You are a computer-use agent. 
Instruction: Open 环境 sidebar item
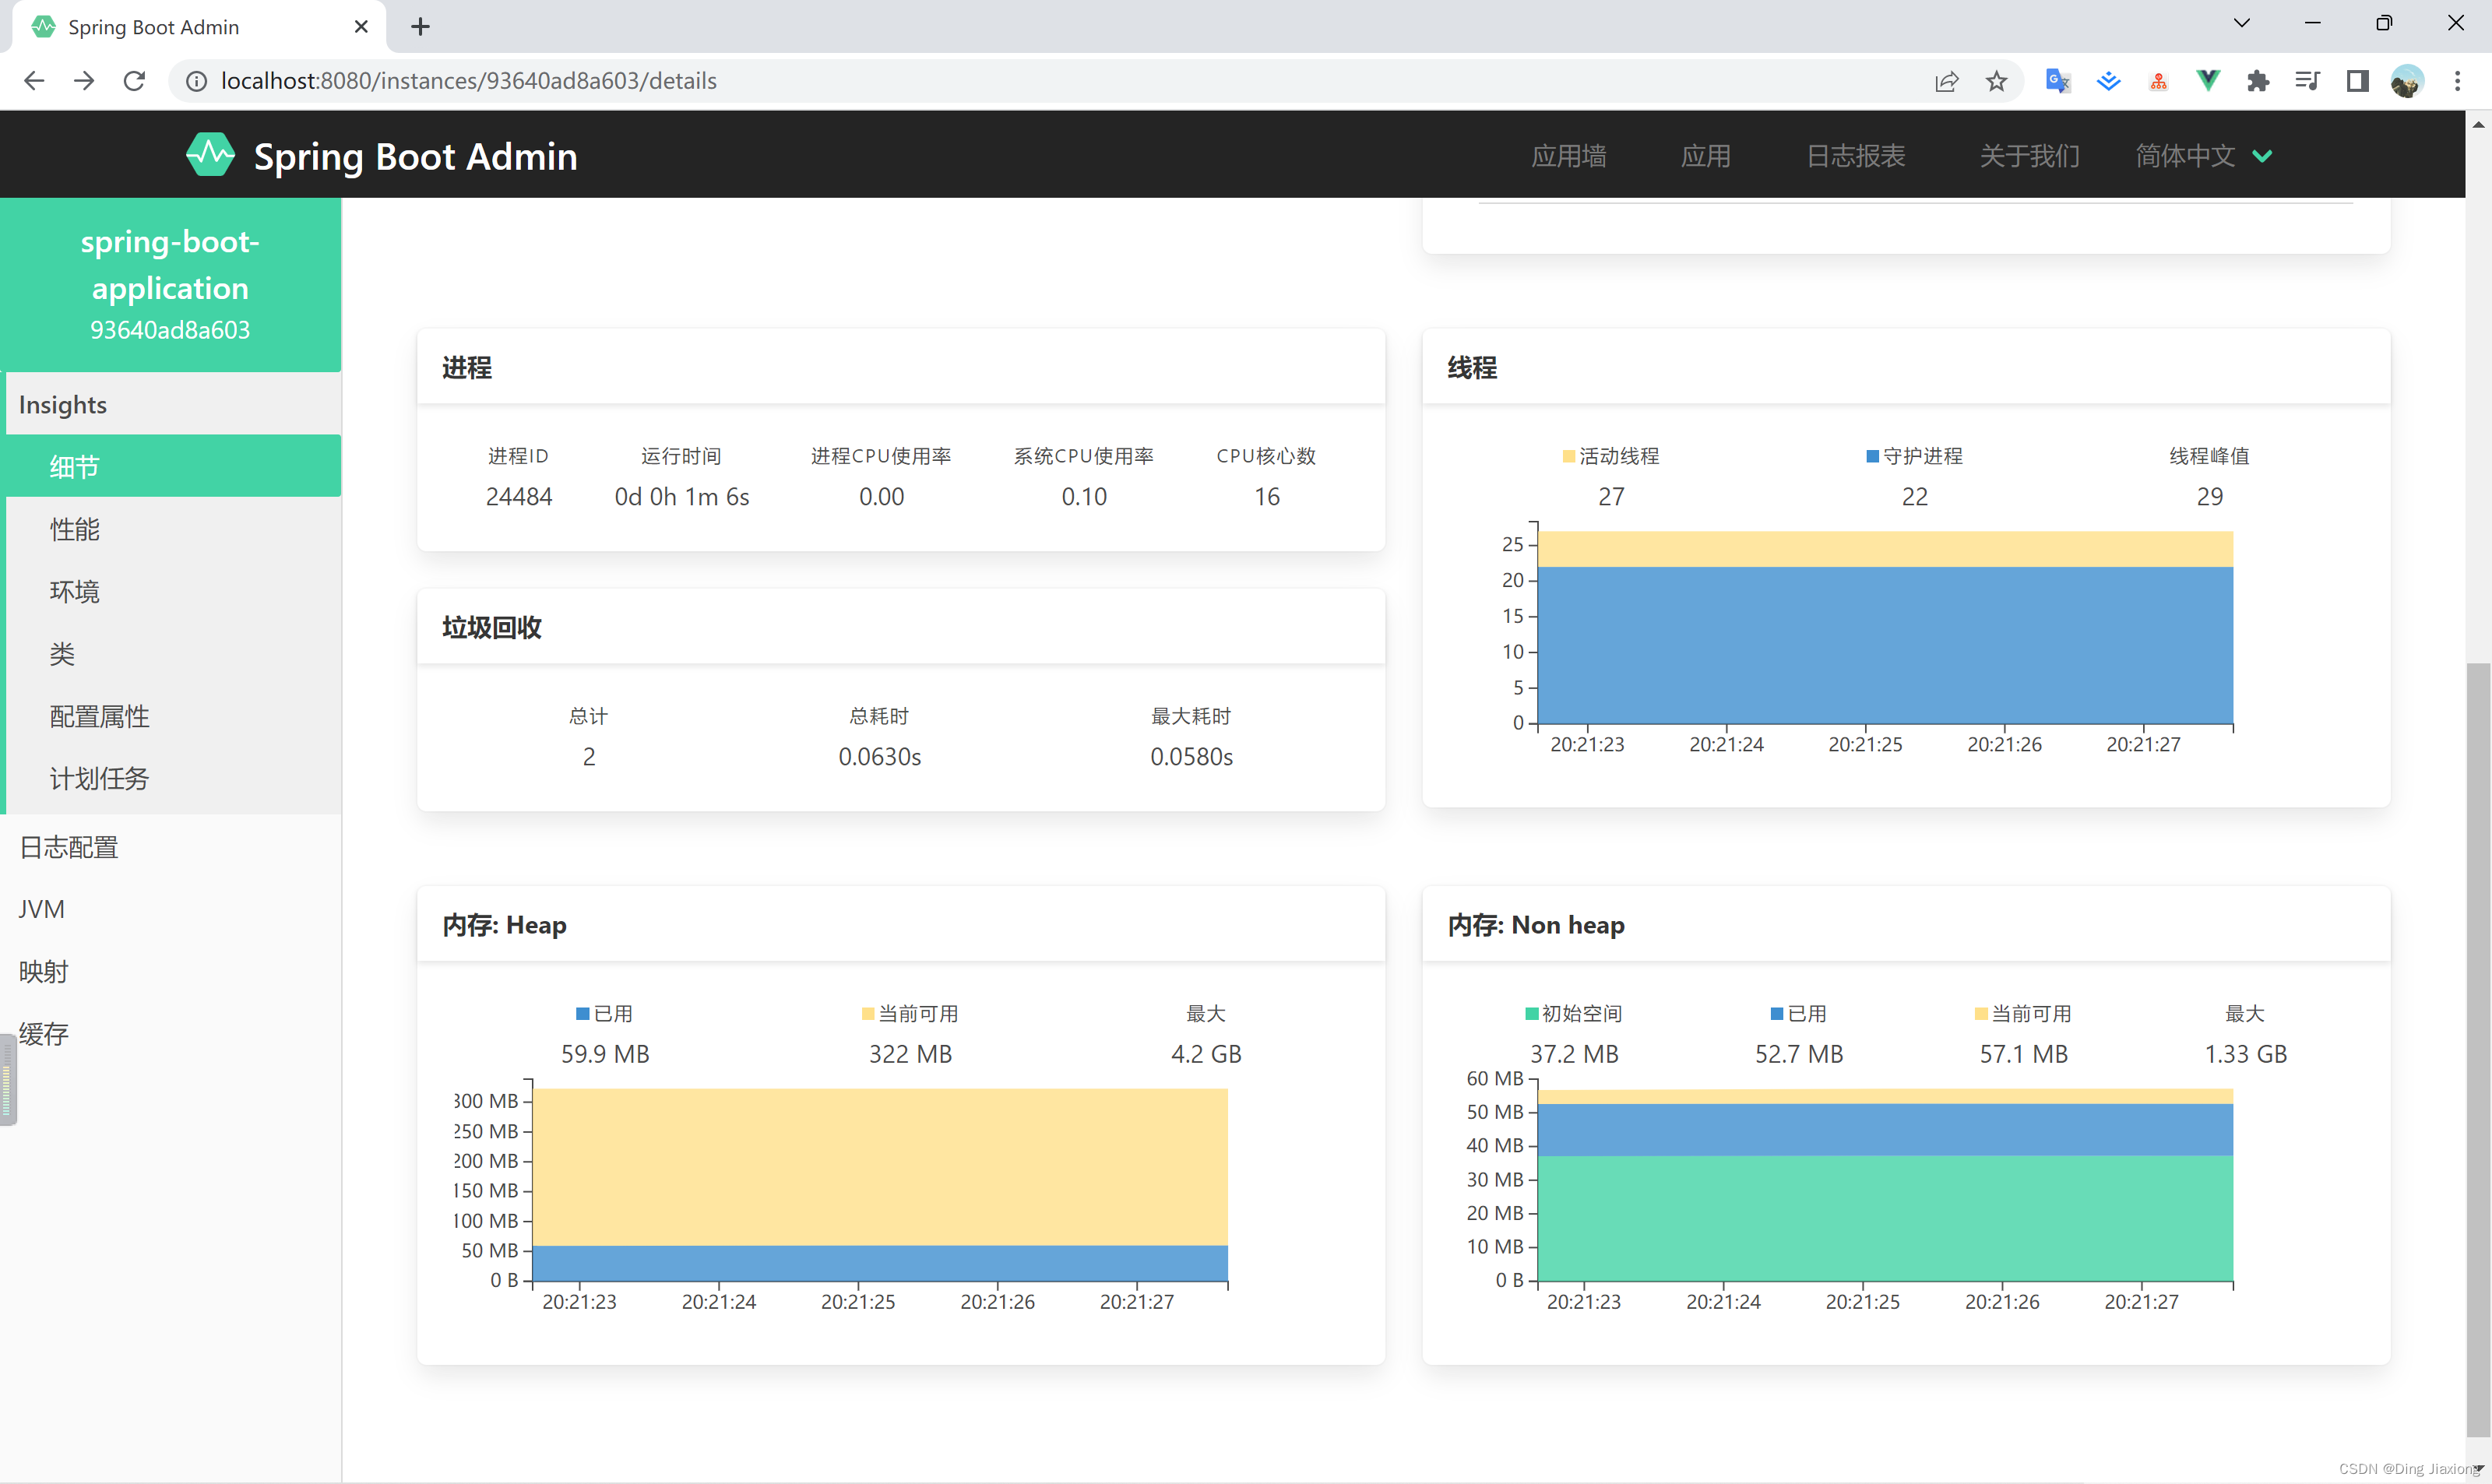tap(173, 591)
